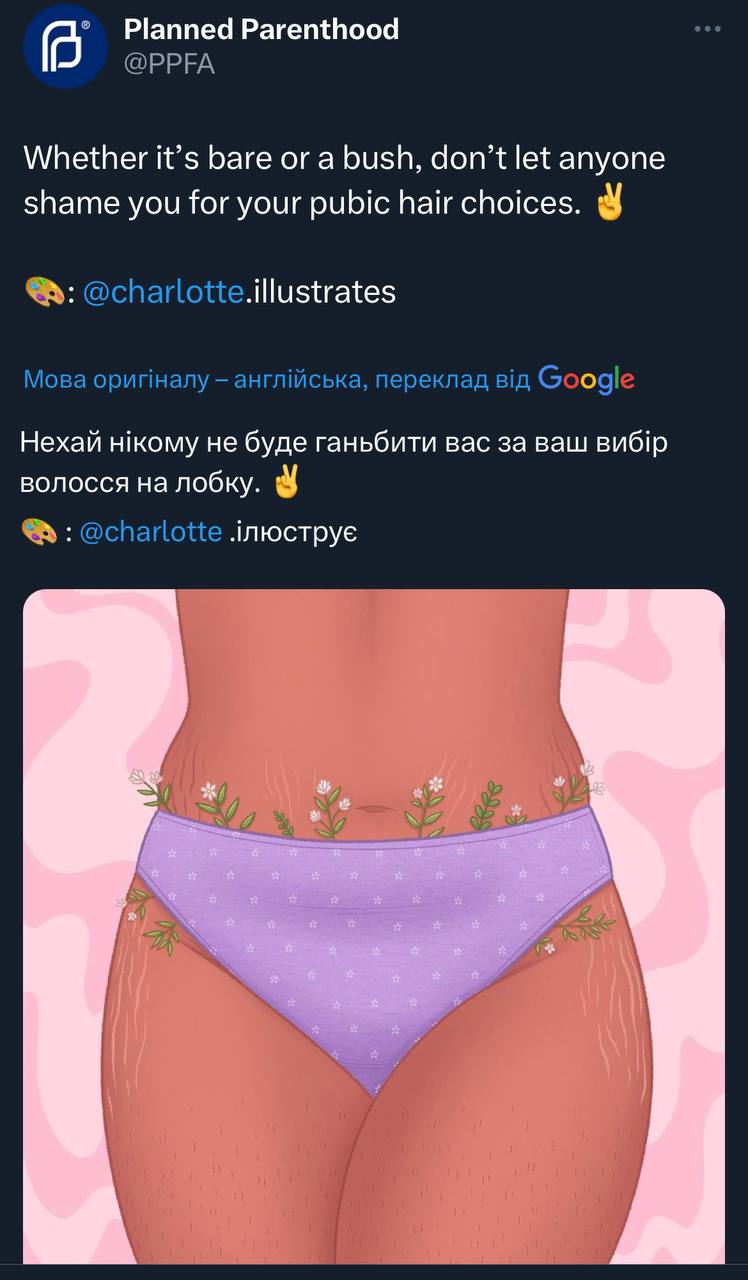Click the victory hand emoji after "лобку."
The height and width of the screenshot is (1280, 748).
click(x=286, y=483)
